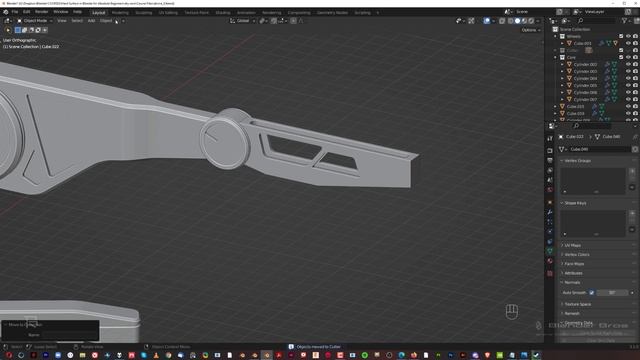Image resolution: width=640 pixels, height=360 pixels.
Task: Choose the set-new-selection mode icon
Action: pos(18,30)
